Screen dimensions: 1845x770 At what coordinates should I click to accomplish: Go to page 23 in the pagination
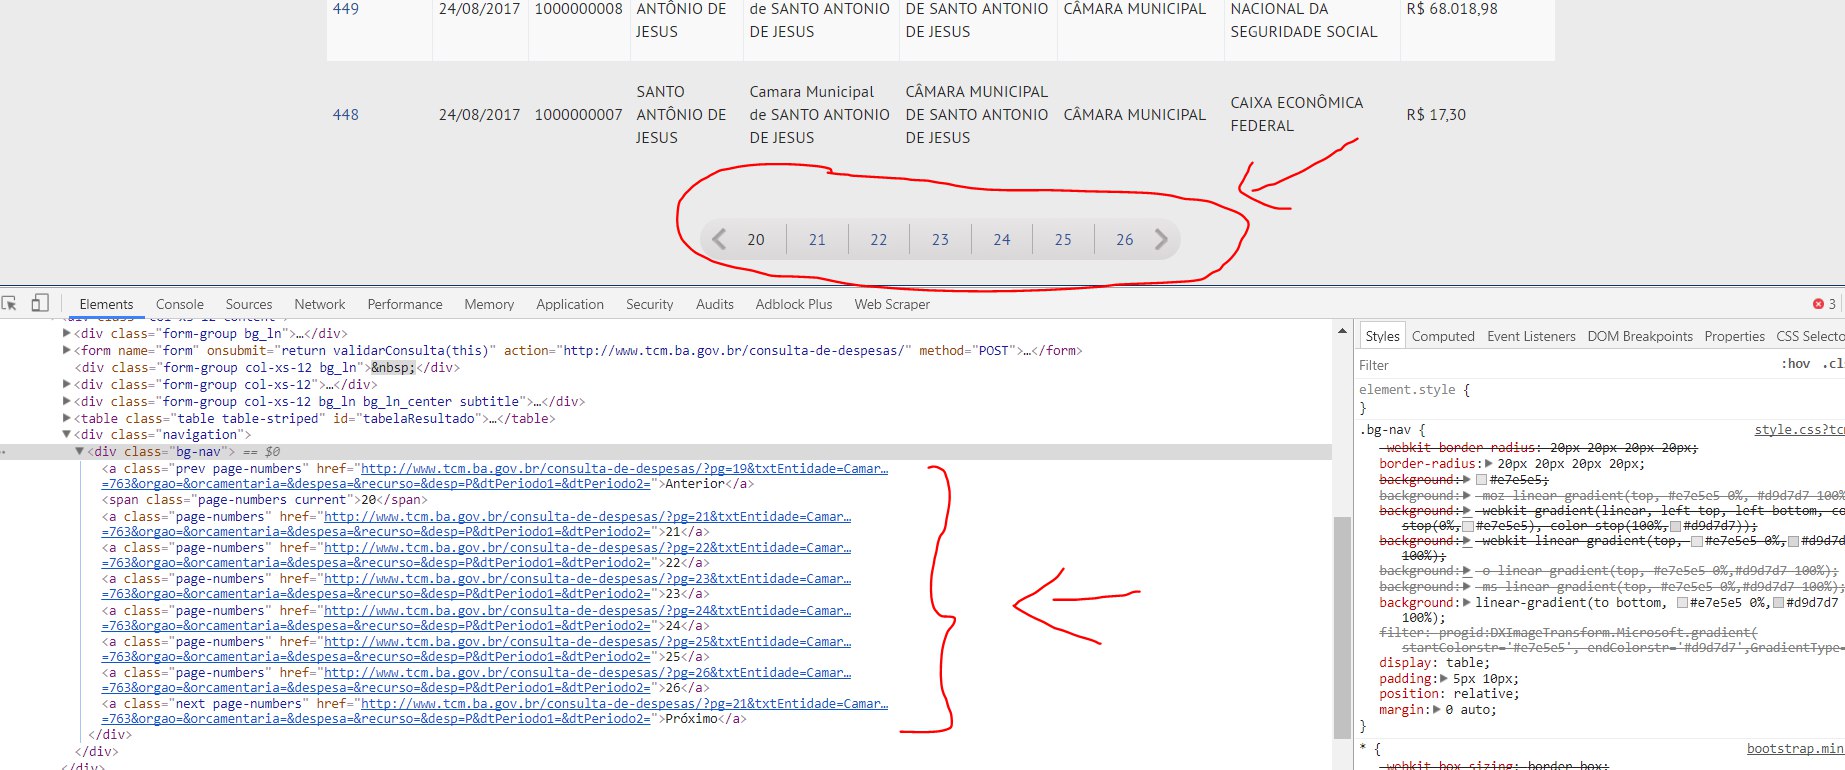(940, 240)
